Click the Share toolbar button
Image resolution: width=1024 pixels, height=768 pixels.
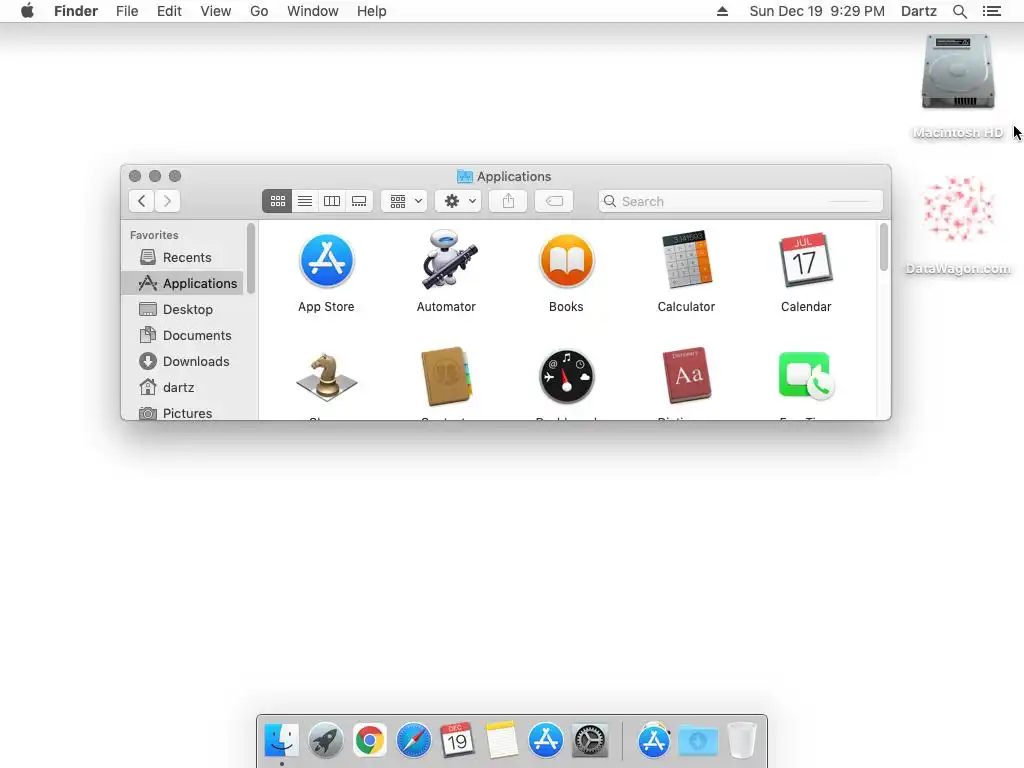tap(508, 201)
